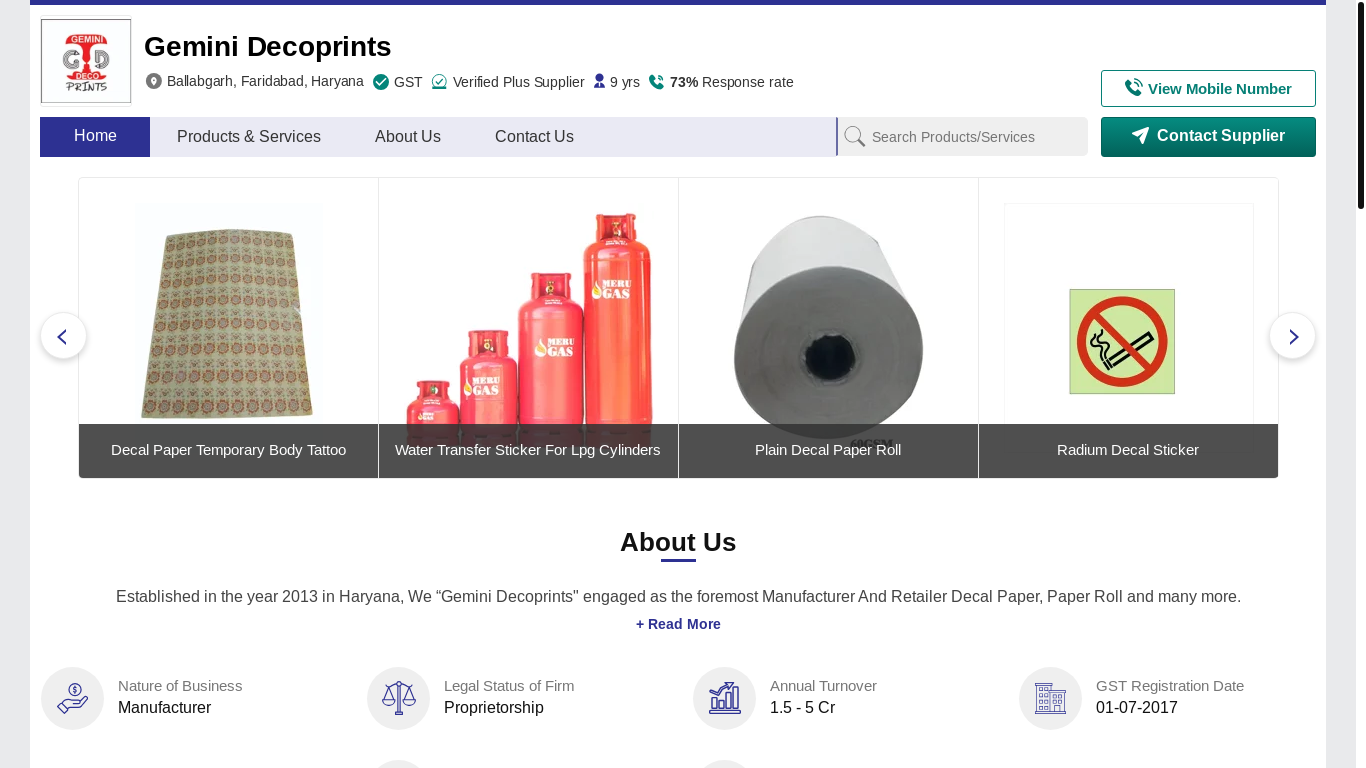Click the GST verified checkmark icon

click(x=381, y=82)
